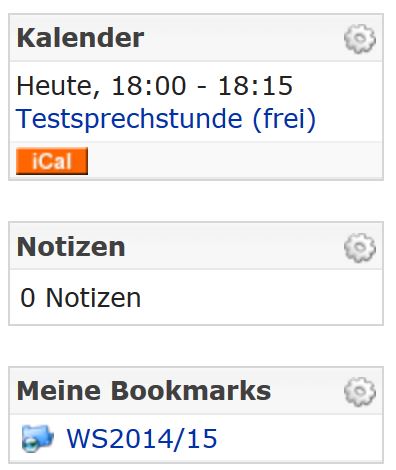Viewport: 396px width, 470px height.
Task: Open the Testsprechstunde (frei) appointment link
Action: point(166,119)
